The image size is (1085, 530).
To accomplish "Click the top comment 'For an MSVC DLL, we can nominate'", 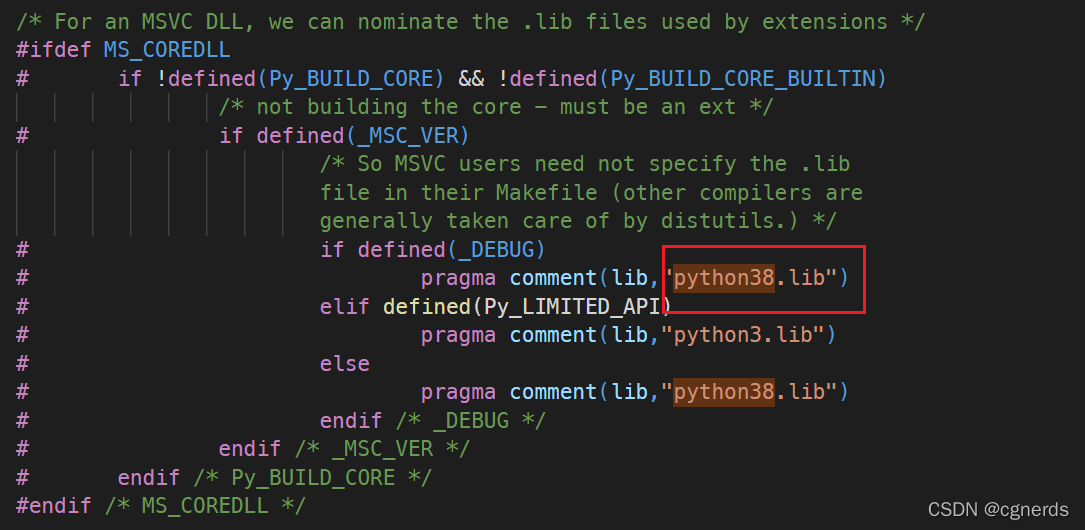I will (x=470, y=22).
